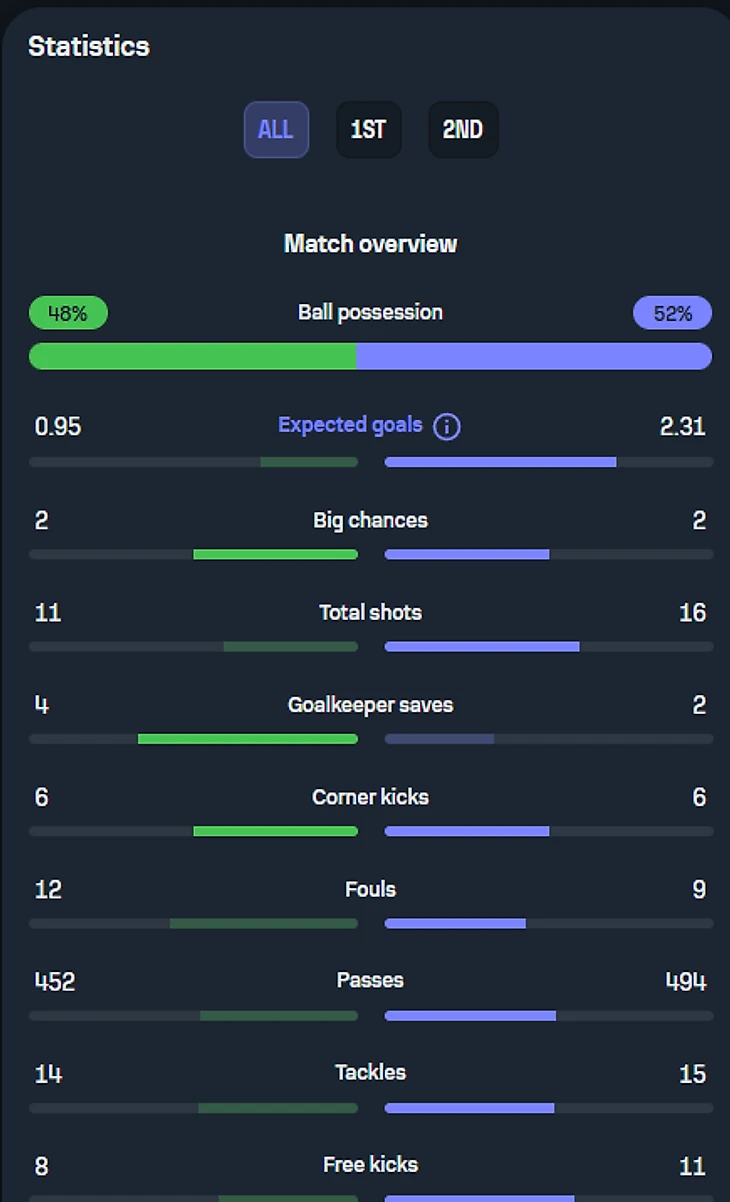The image size is (730, 1202).
Task: Switch to the 1ST half tab
Action: point(368,130)
